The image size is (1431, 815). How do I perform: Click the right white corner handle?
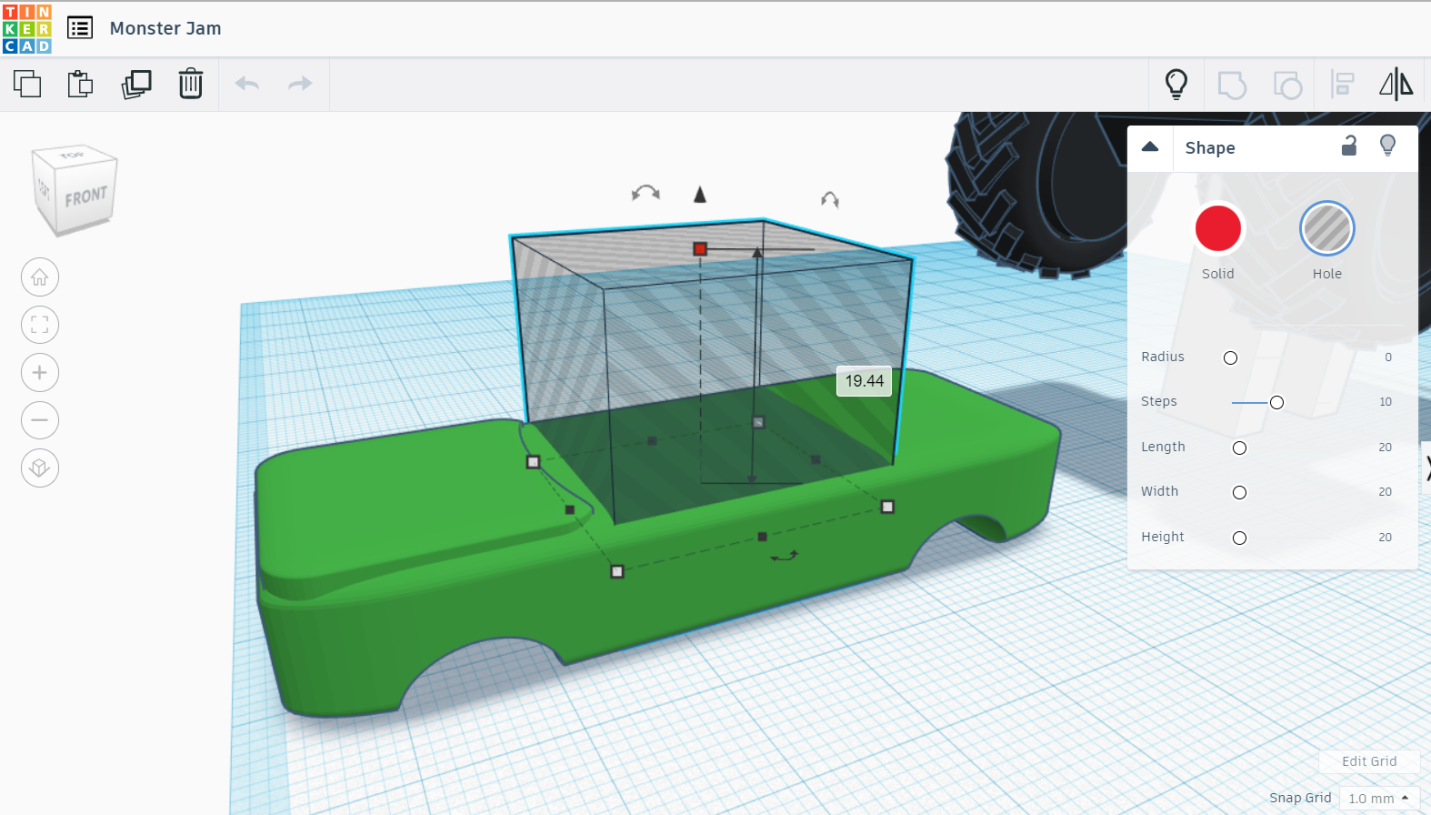[887, 507]
